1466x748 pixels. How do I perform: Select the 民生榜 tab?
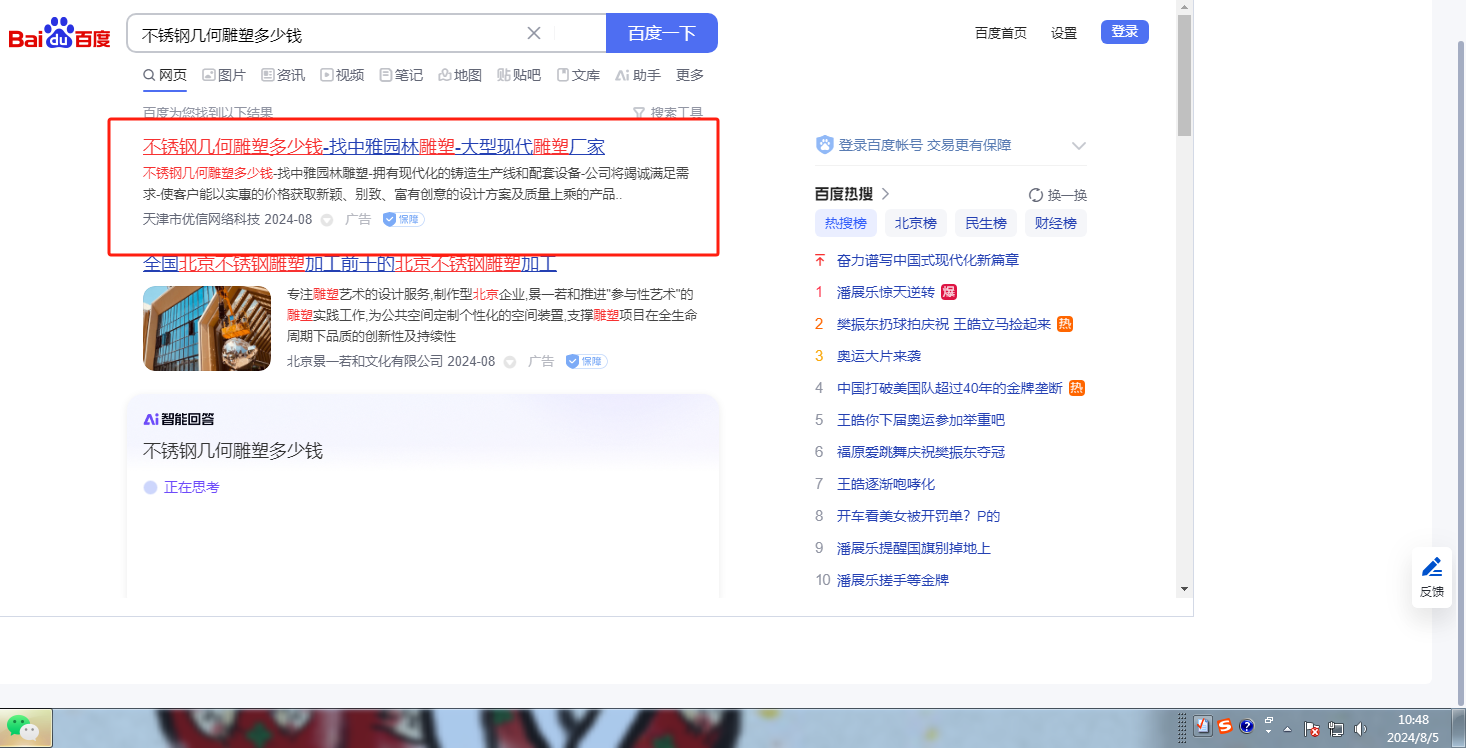tap(986, 223)
